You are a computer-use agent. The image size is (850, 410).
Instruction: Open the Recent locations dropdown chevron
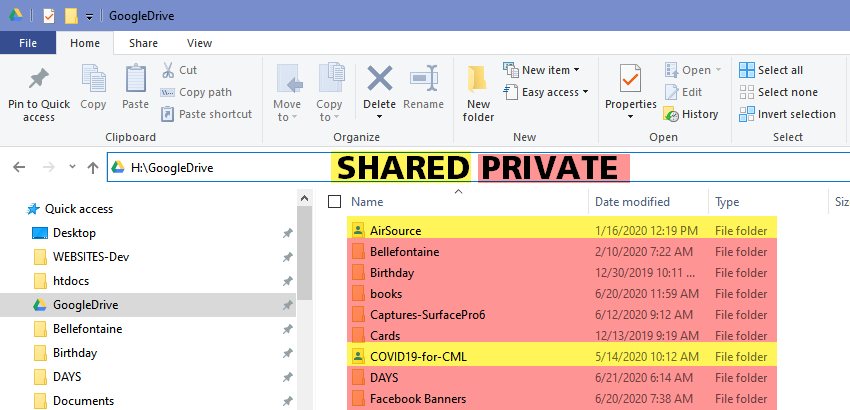click(x=72, y=167)
